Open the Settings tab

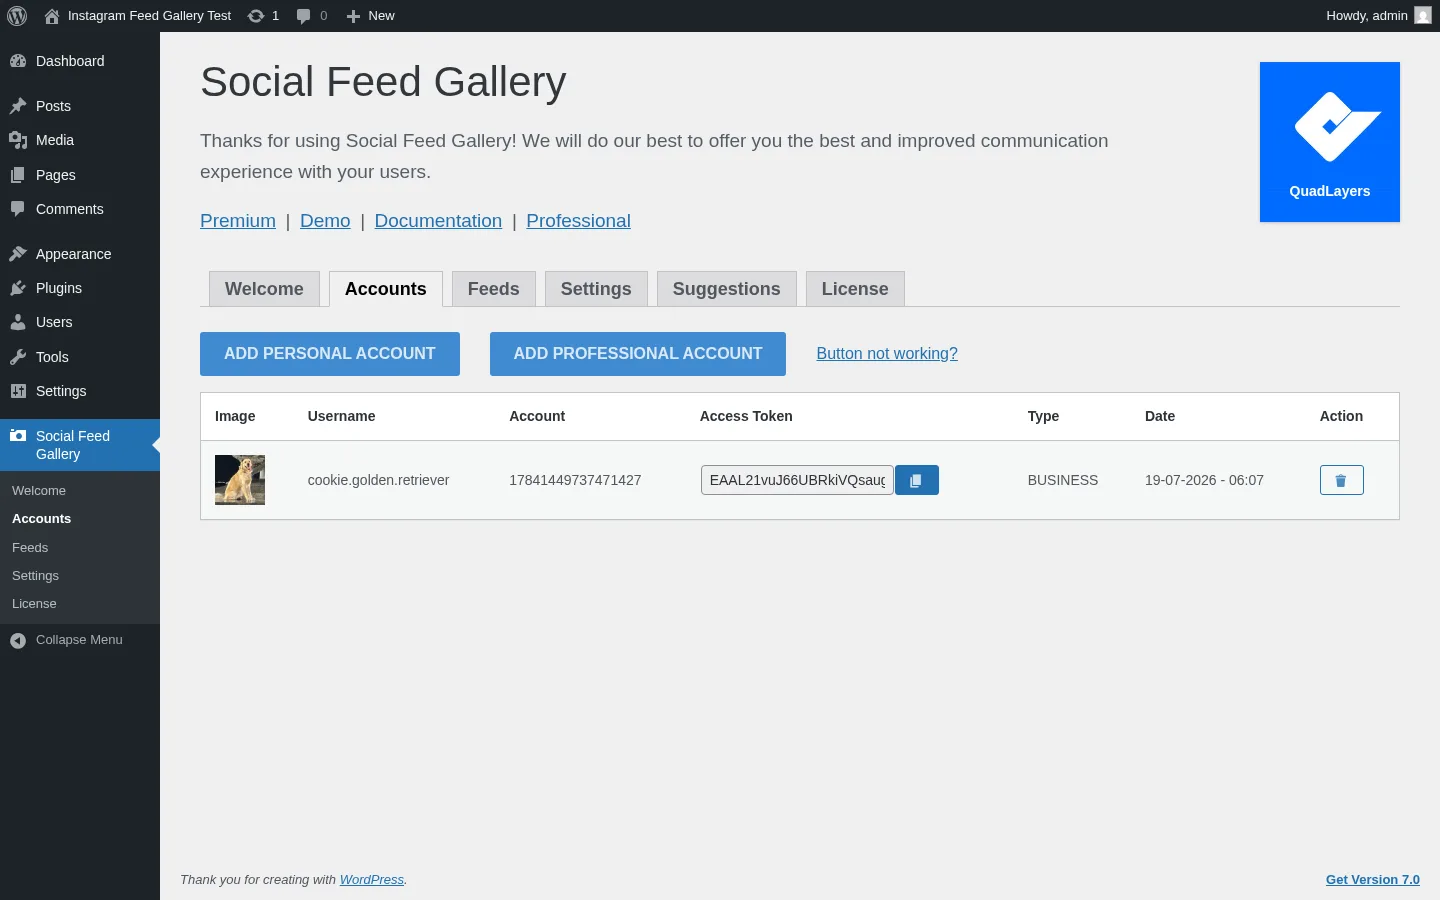tap(596, 289)
